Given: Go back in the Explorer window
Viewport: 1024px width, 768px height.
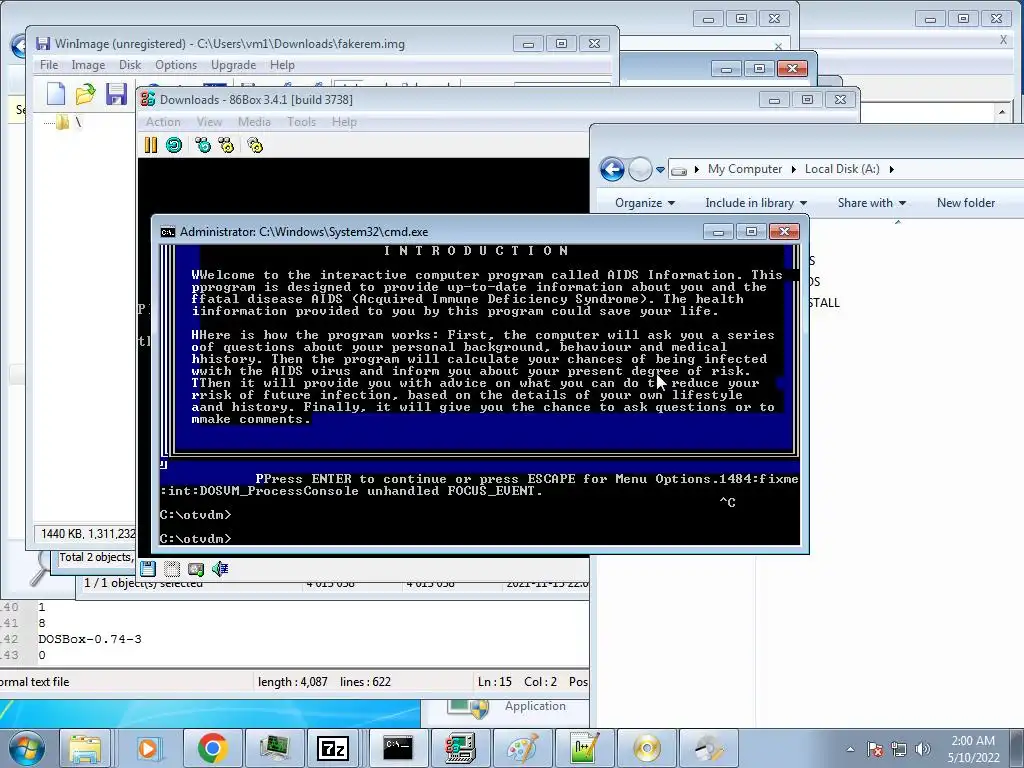Looking at the screenshot, I should pyautogui.click(x=612, y=170).
